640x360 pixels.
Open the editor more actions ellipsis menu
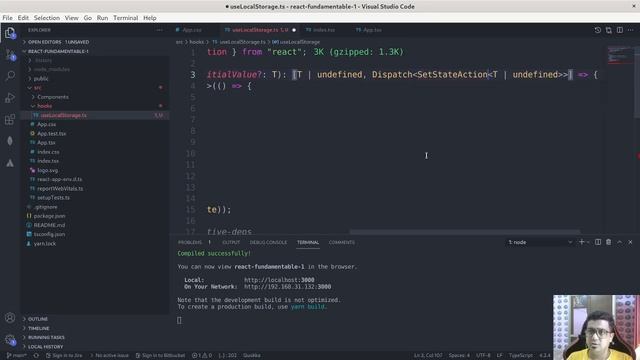[631, 30]
